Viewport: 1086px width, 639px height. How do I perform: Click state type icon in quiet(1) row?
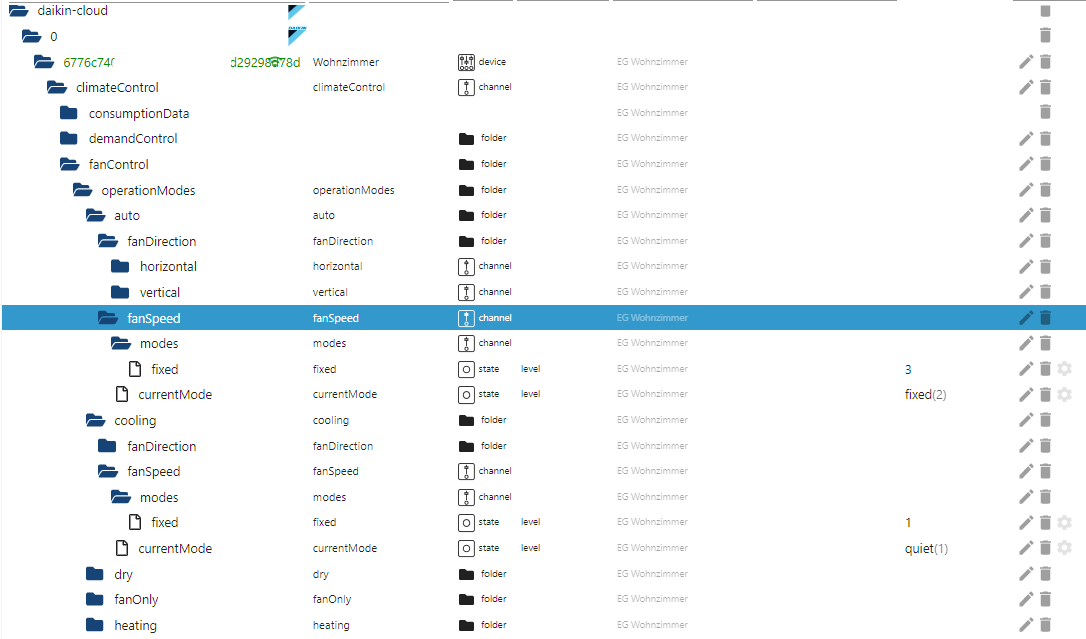(466, 548)
